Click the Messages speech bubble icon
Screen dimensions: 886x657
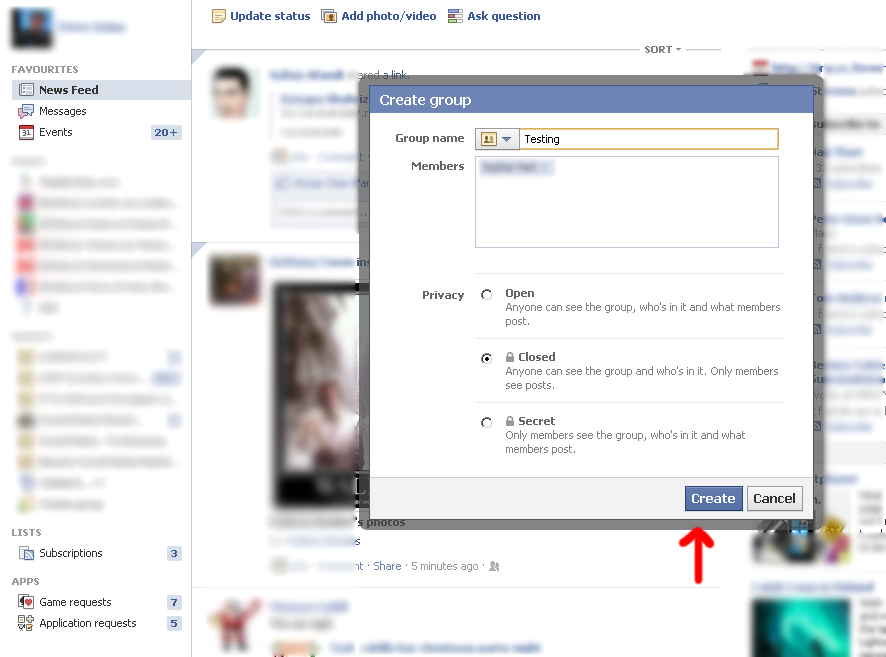[x=27, y=111]
